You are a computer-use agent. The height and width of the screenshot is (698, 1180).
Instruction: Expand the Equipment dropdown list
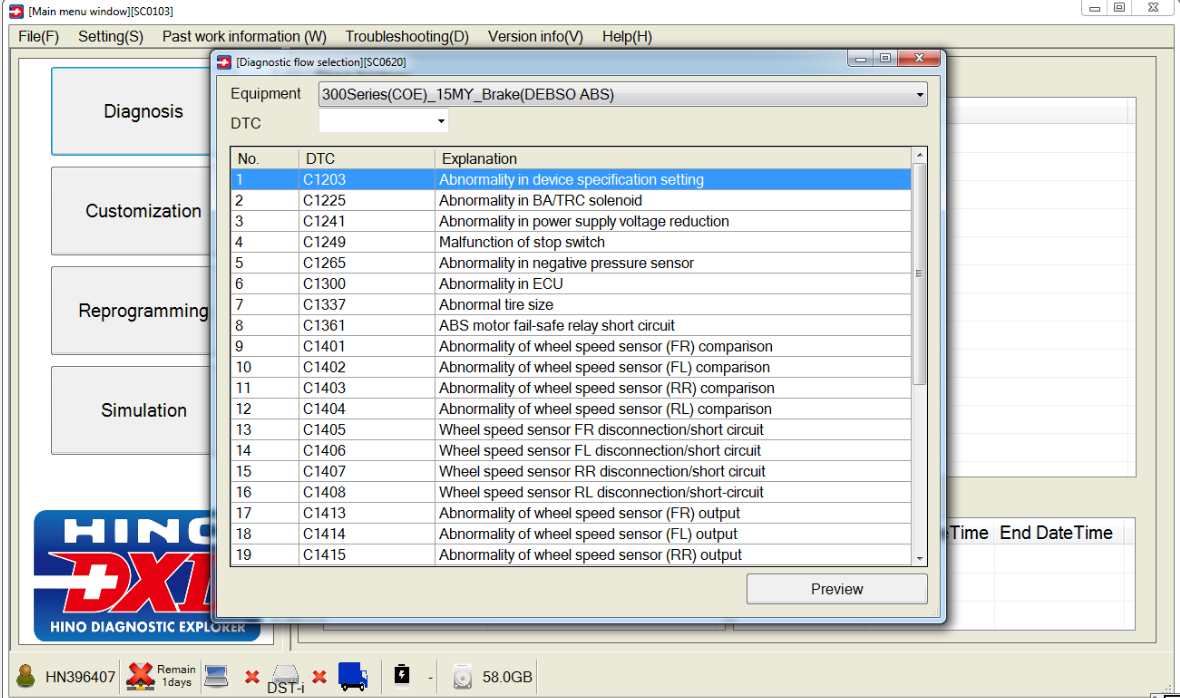pos(919,95)
